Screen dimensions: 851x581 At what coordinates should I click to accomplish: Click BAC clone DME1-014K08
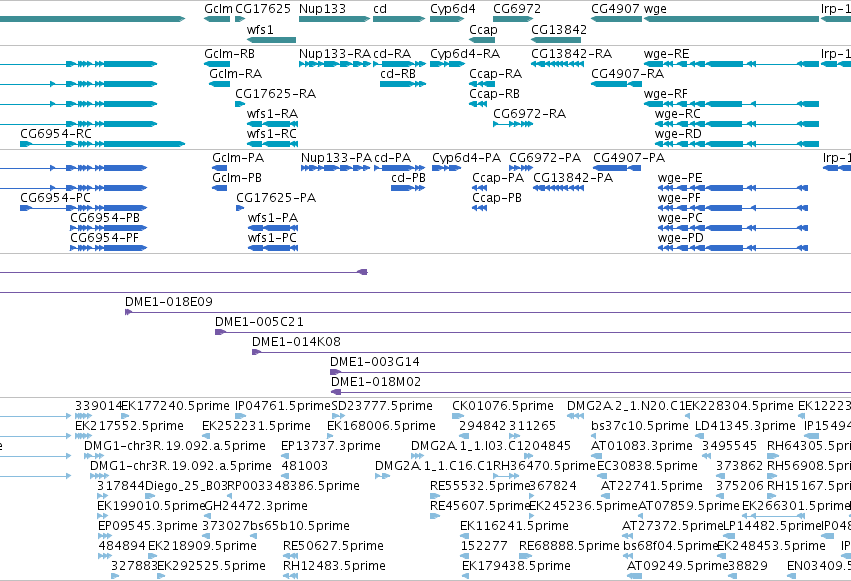point(296,342)
